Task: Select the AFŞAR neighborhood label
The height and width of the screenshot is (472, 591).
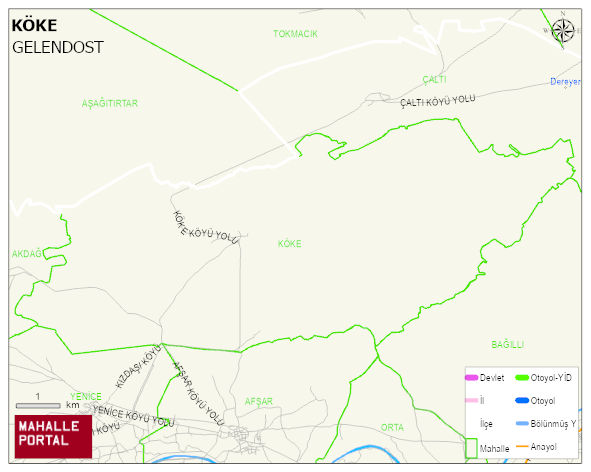Action: coord(259,401)
